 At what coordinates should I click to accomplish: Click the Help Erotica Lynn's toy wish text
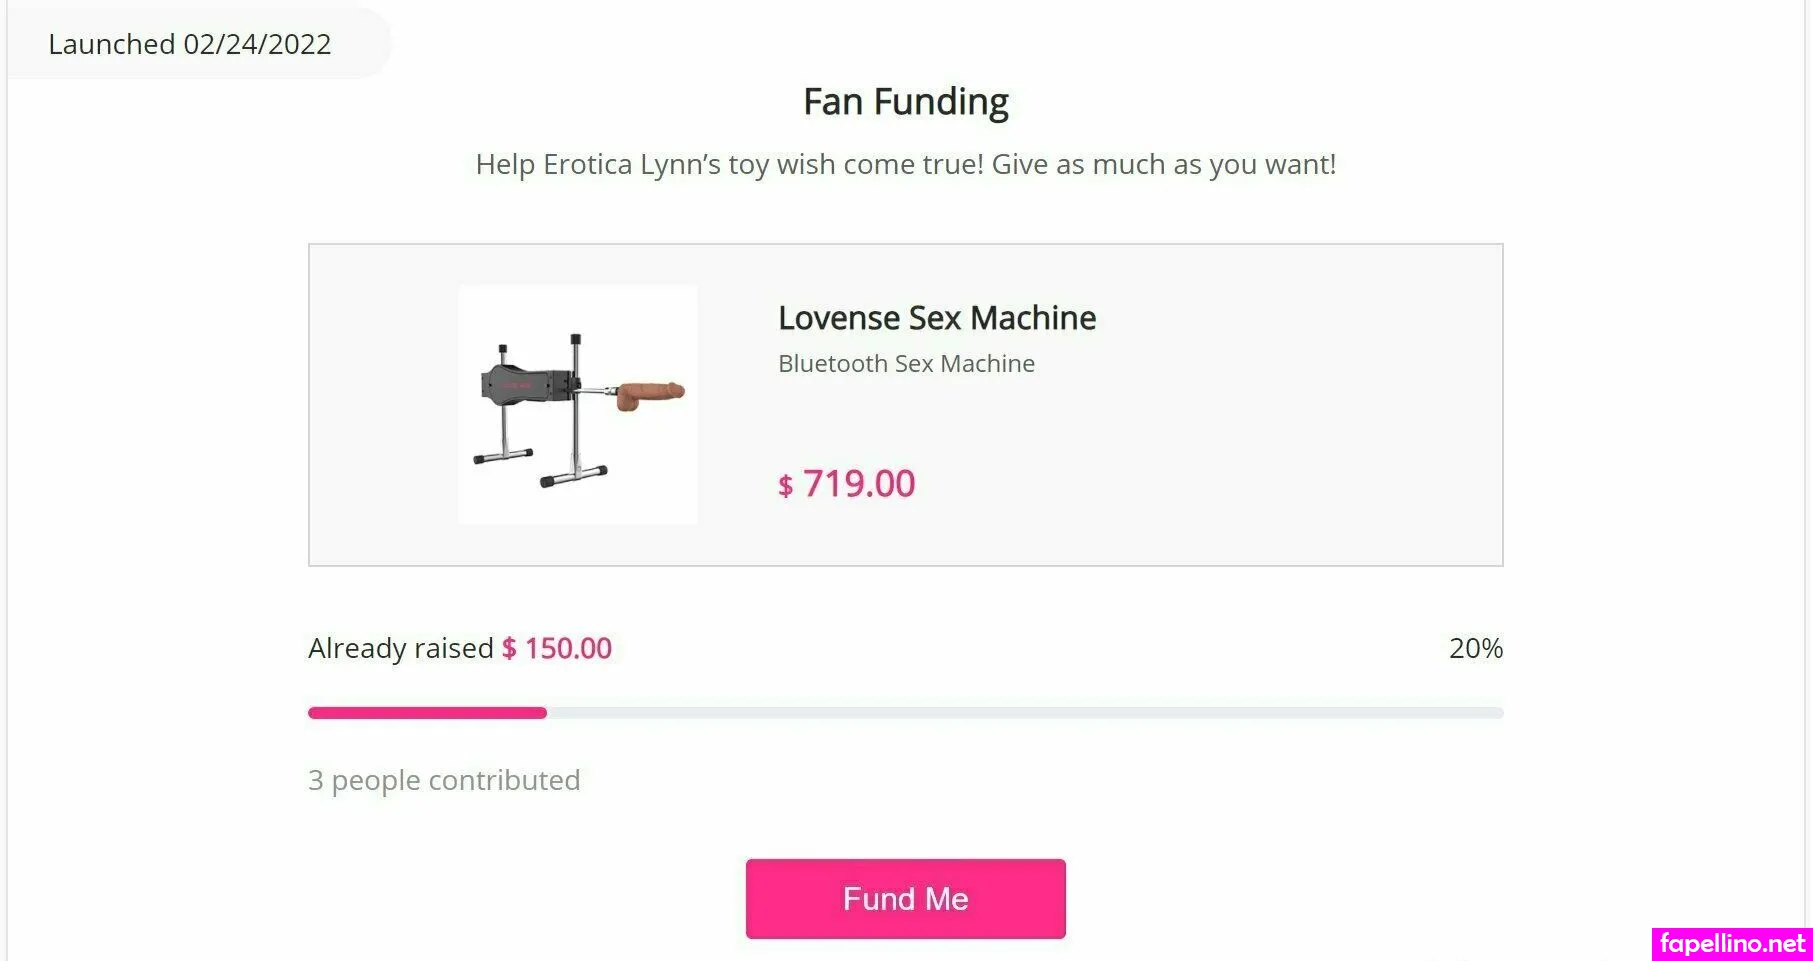[x=906, y=164]
